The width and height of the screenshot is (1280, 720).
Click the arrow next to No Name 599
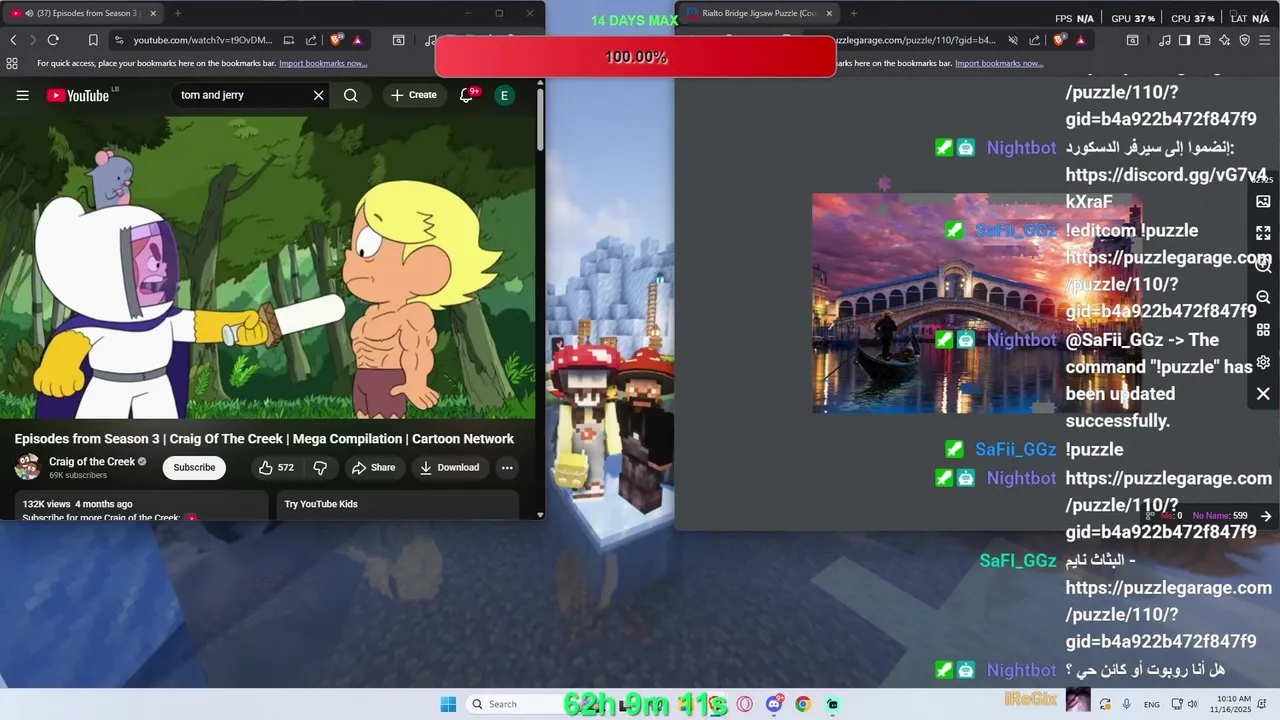pyautogui.click(x=1265, y=516)
